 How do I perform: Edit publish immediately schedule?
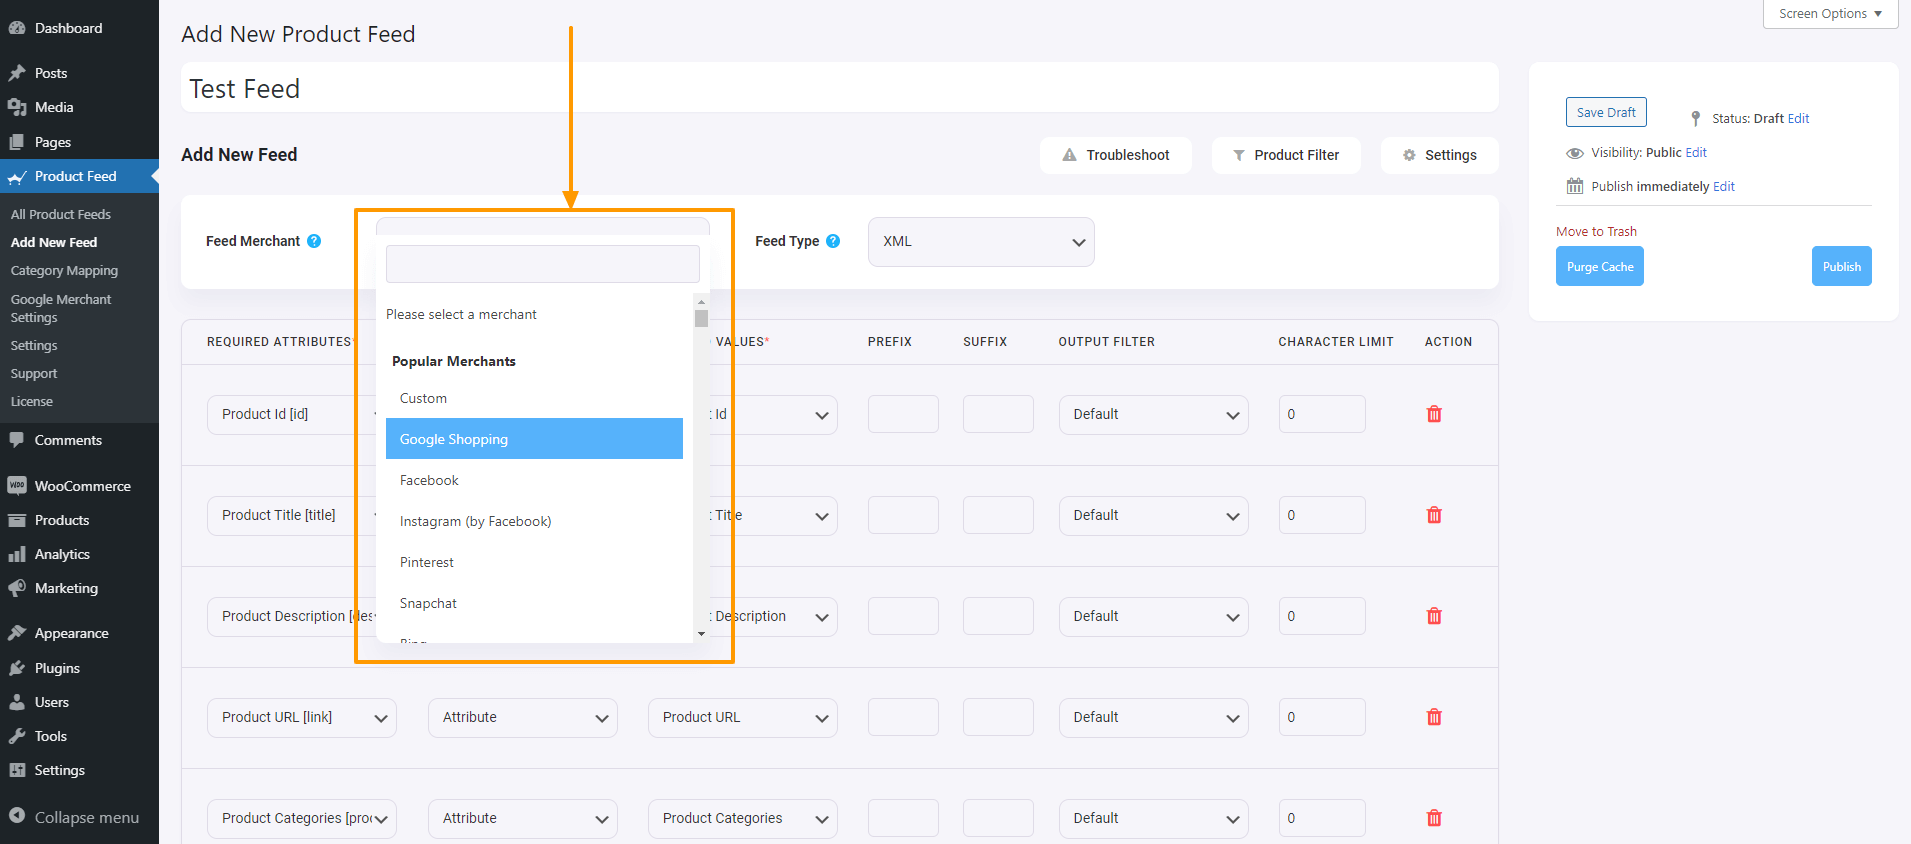1724,186
